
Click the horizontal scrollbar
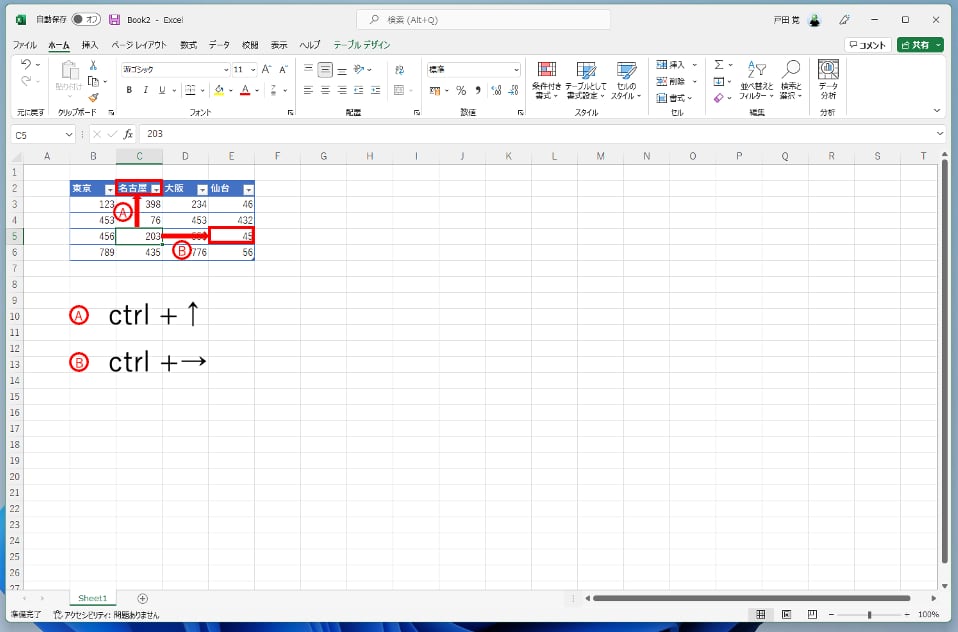tap(751, 598)
